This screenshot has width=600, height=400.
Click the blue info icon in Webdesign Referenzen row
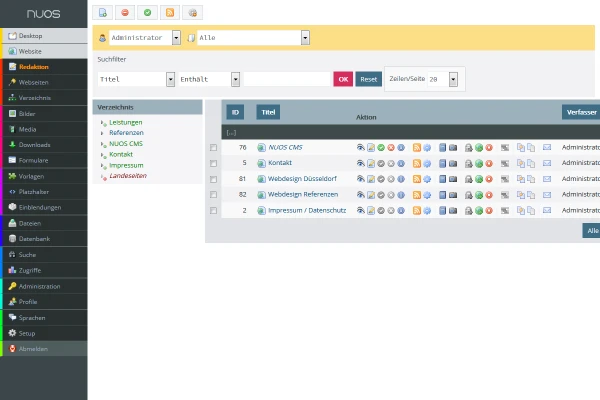click(401, 195)
